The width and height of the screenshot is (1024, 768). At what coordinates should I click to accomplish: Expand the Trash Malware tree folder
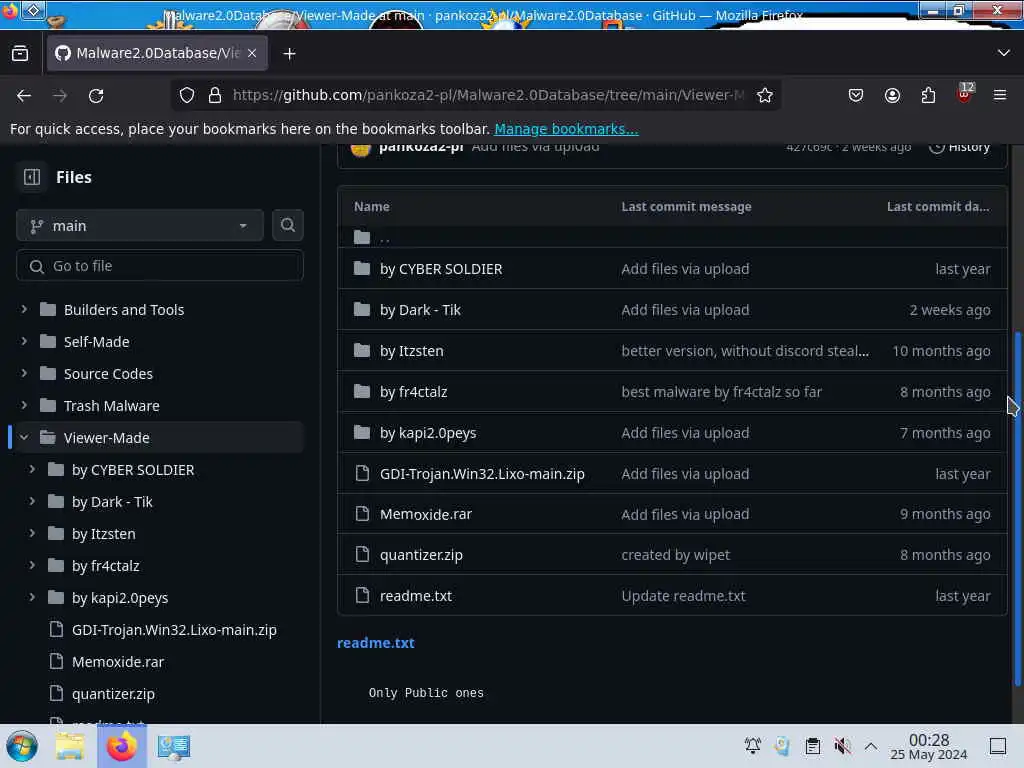click(24, 405)
